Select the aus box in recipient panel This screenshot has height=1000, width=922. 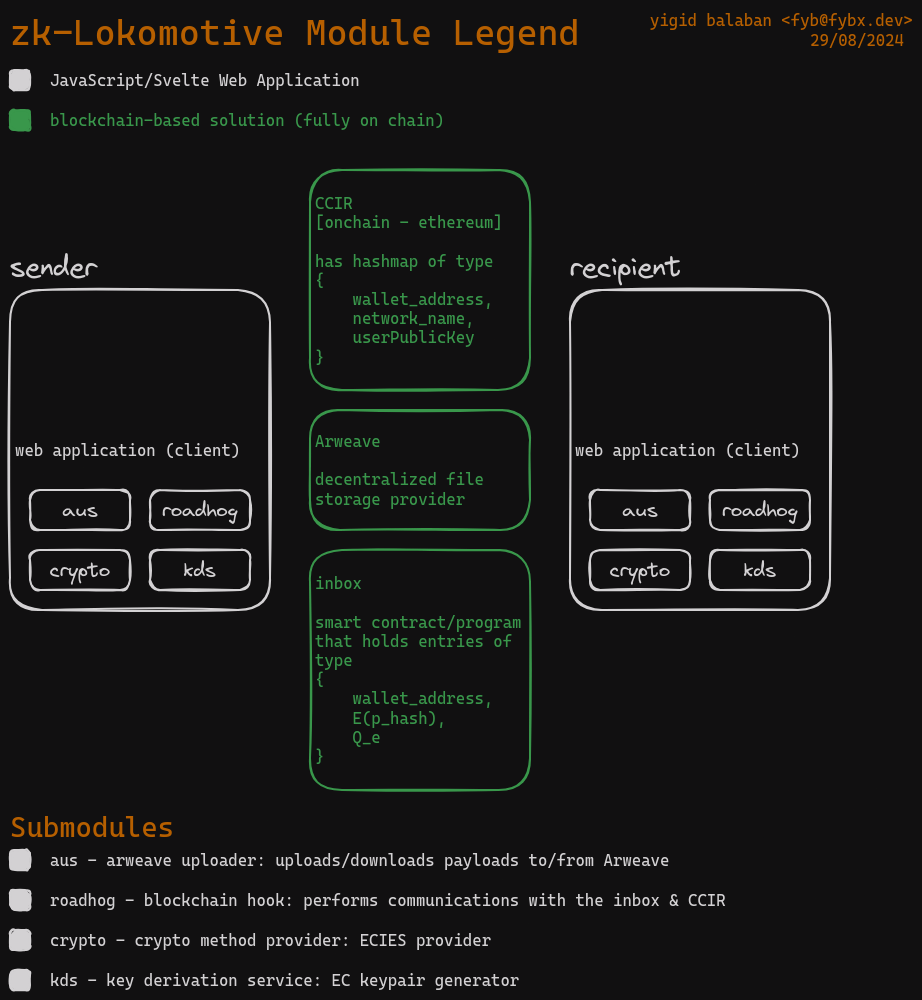coord(640,510)
